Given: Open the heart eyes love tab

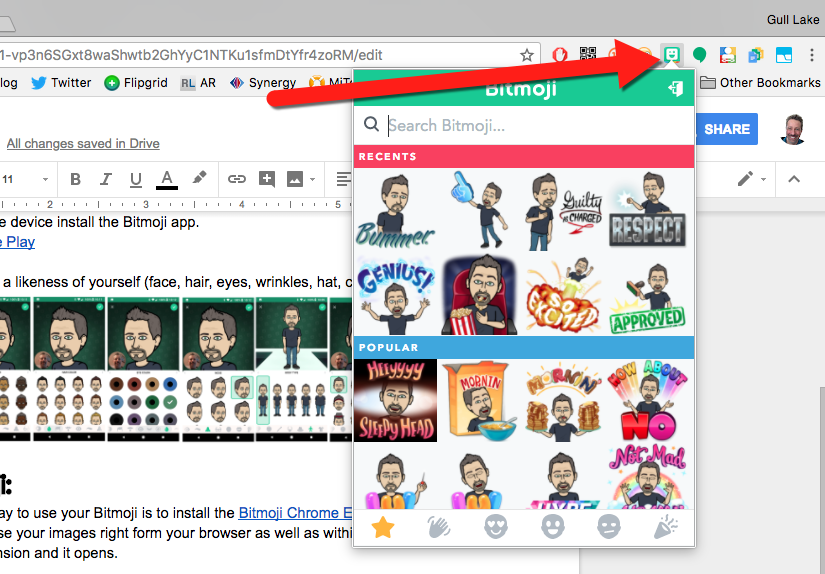Looking at the screenshot, I should click(x=496, y=527).
